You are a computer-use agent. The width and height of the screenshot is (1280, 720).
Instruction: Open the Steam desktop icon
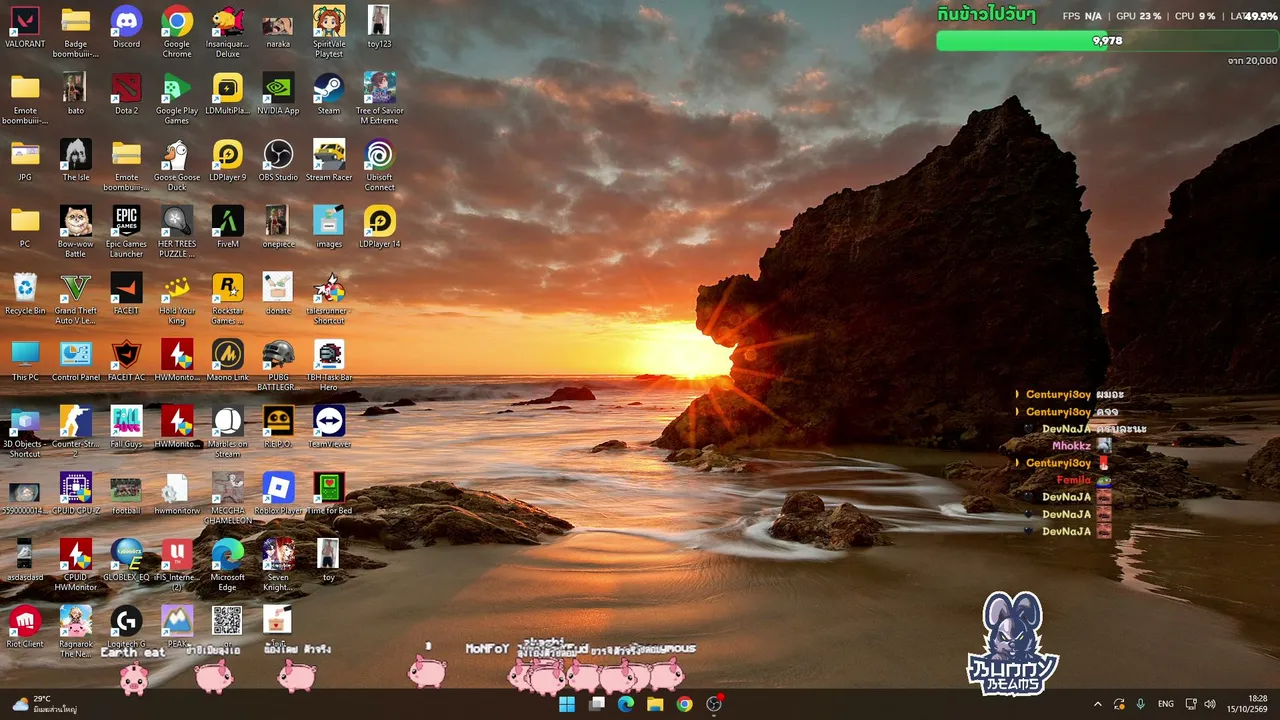329,94
